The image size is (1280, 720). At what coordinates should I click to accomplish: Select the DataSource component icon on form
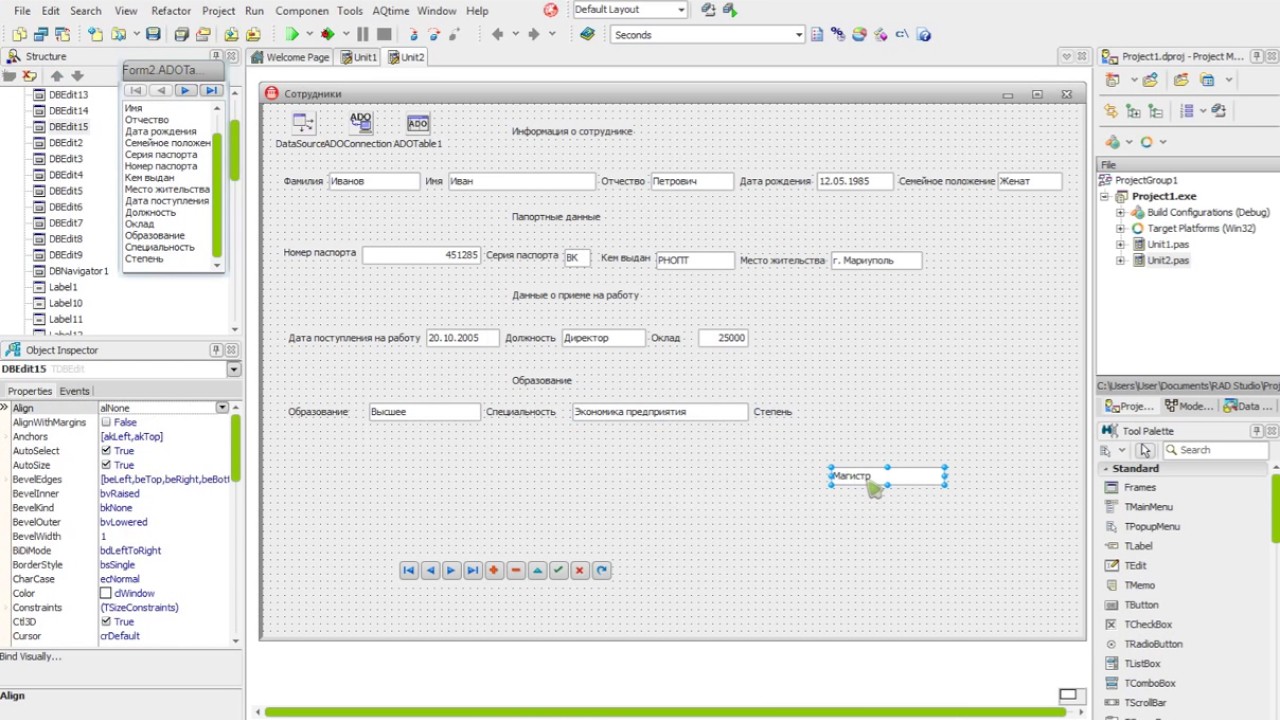303,123
